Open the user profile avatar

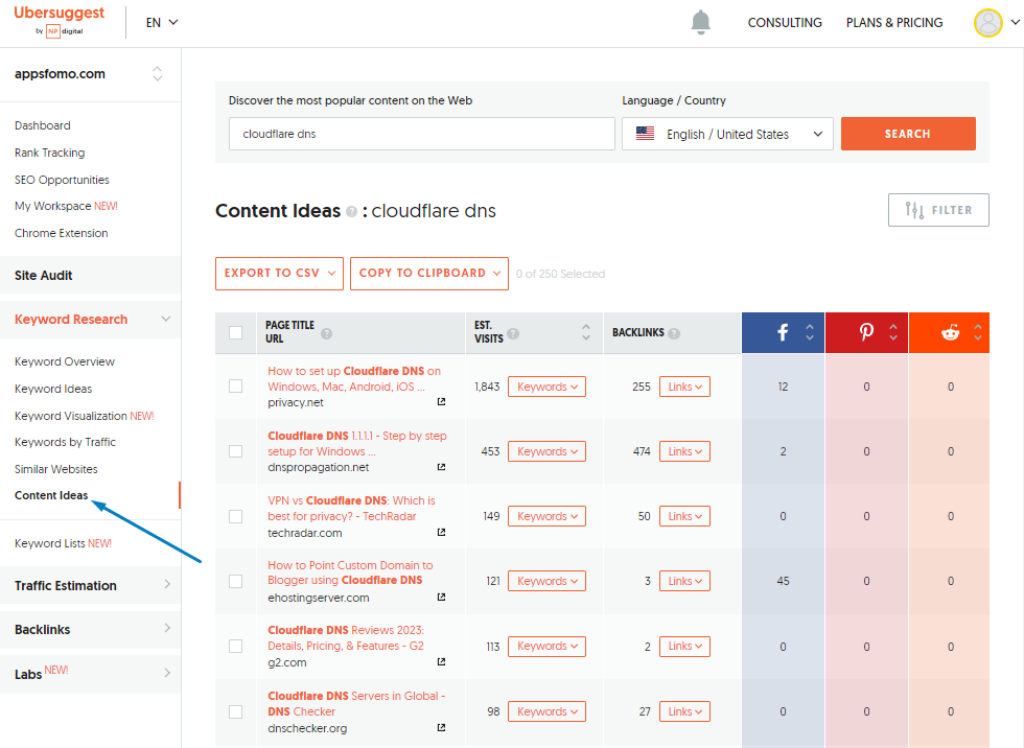tap(987, 22)
